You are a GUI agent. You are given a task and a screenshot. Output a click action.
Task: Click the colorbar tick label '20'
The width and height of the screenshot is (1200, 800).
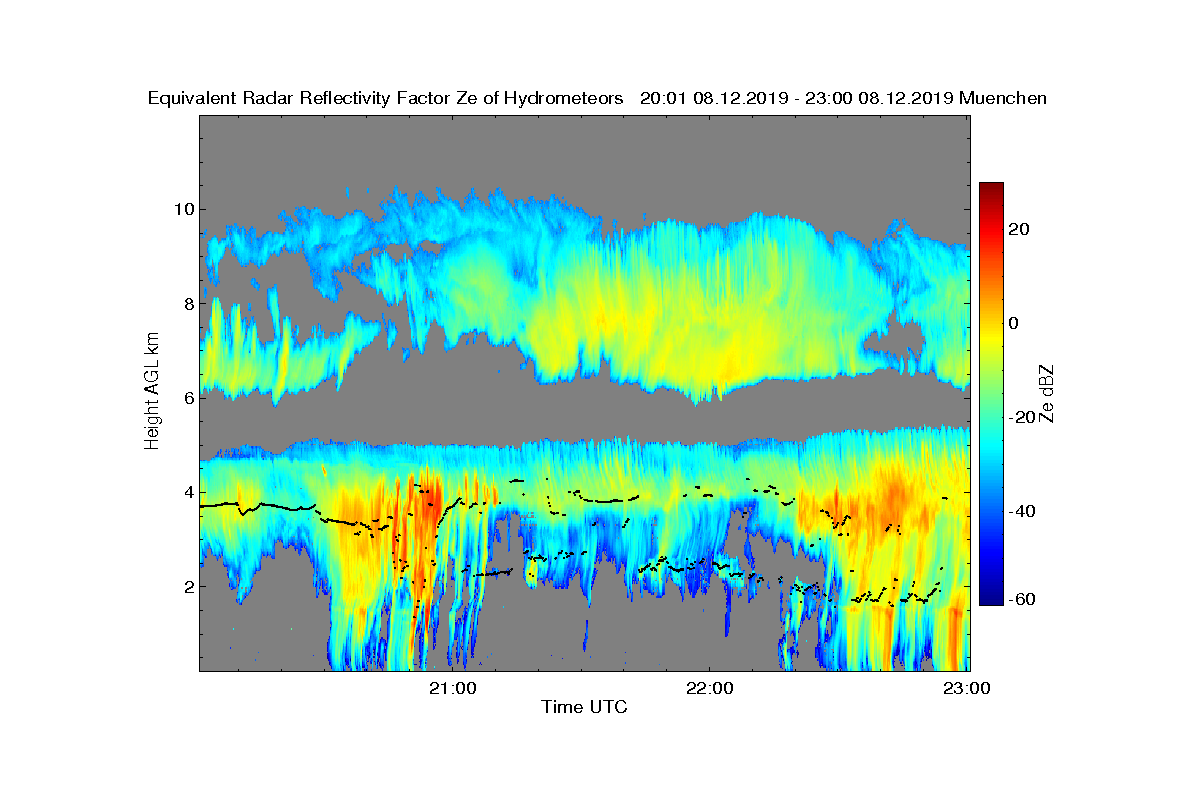coord(1019,229)
